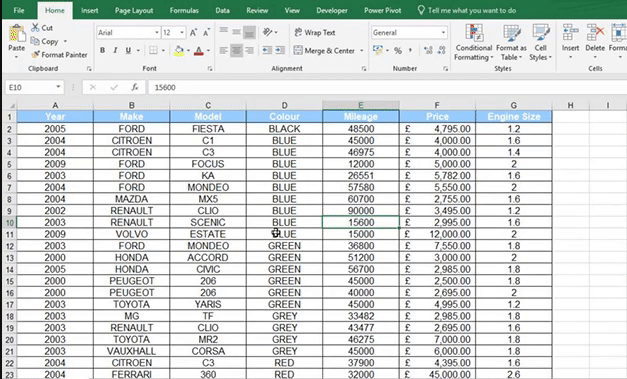Increase the indent
627x379 pixels.
[280, 50]
